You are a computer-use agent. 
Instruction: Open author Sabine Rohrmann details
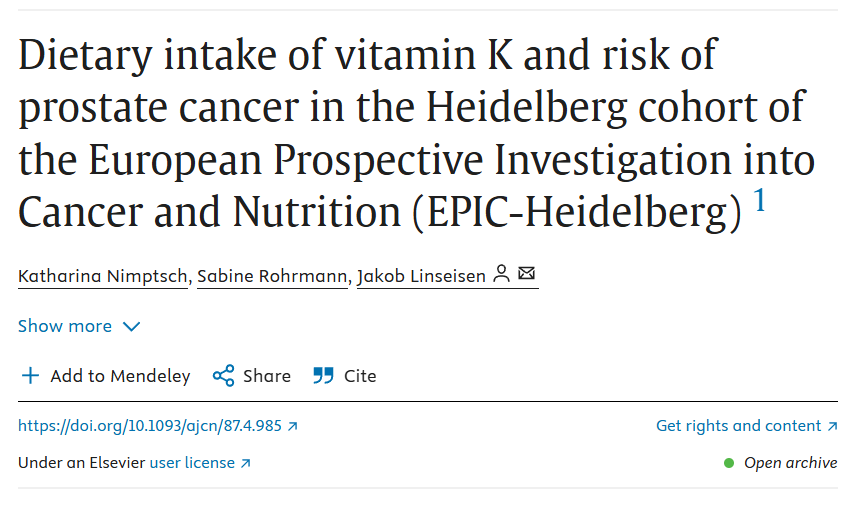(x=273, y=275)
